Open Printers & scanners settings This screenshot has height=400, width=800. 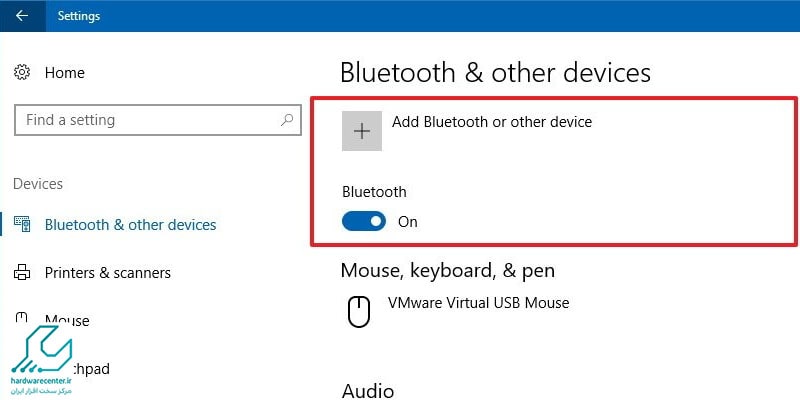coord(108,273)
